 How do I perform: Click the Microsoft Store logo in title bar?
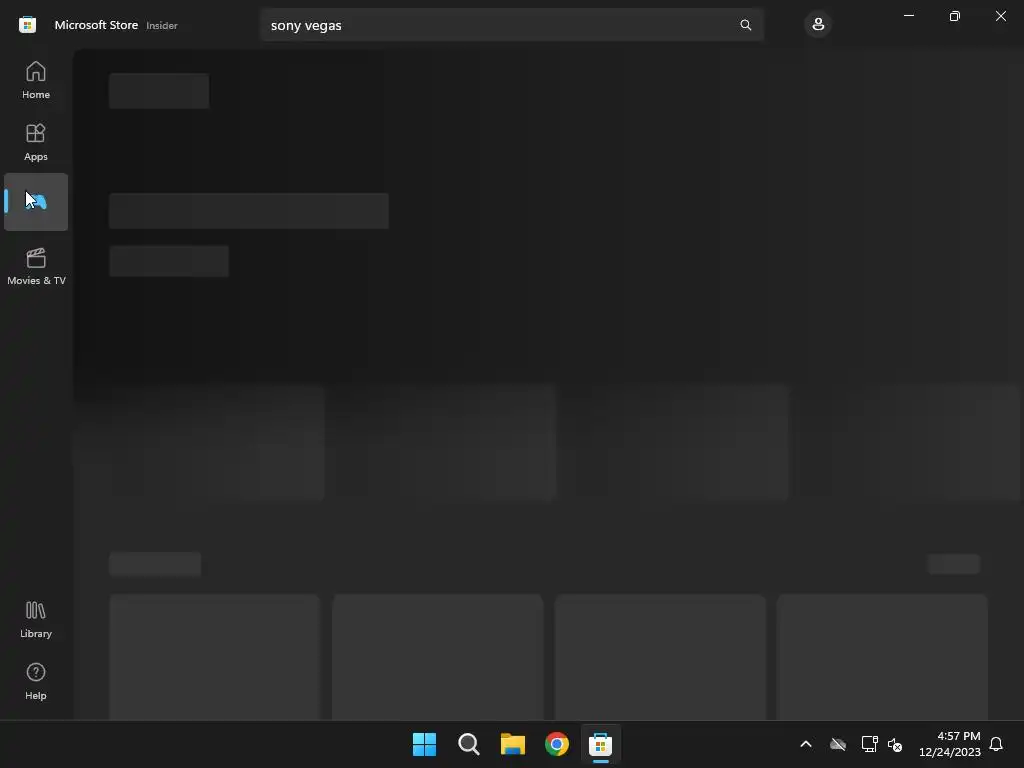tap(27, 25)
